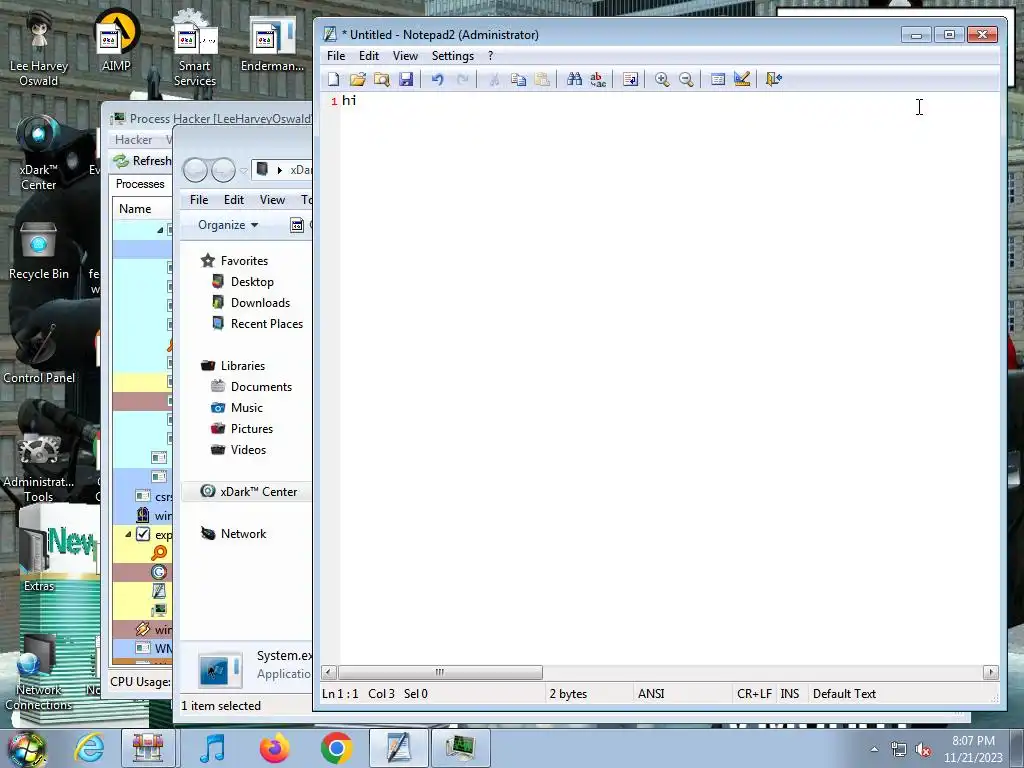Collapse the exp process tree node
This screenshot has height=768, width=1024.
point(128,534)
